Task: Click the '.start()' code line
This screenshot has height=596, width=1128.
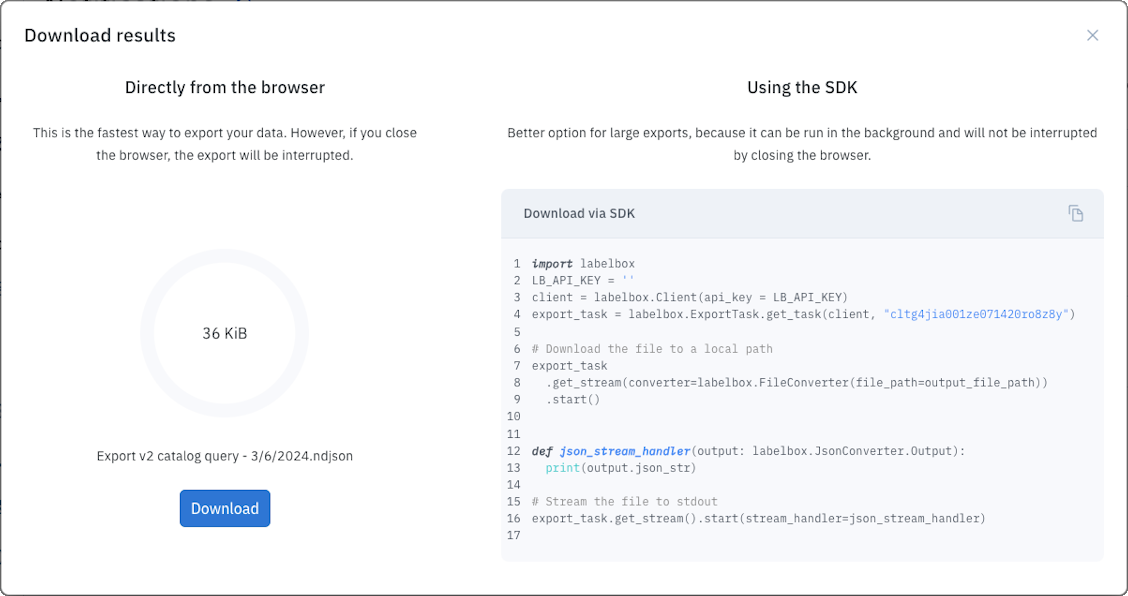Action: click(573, 399)
